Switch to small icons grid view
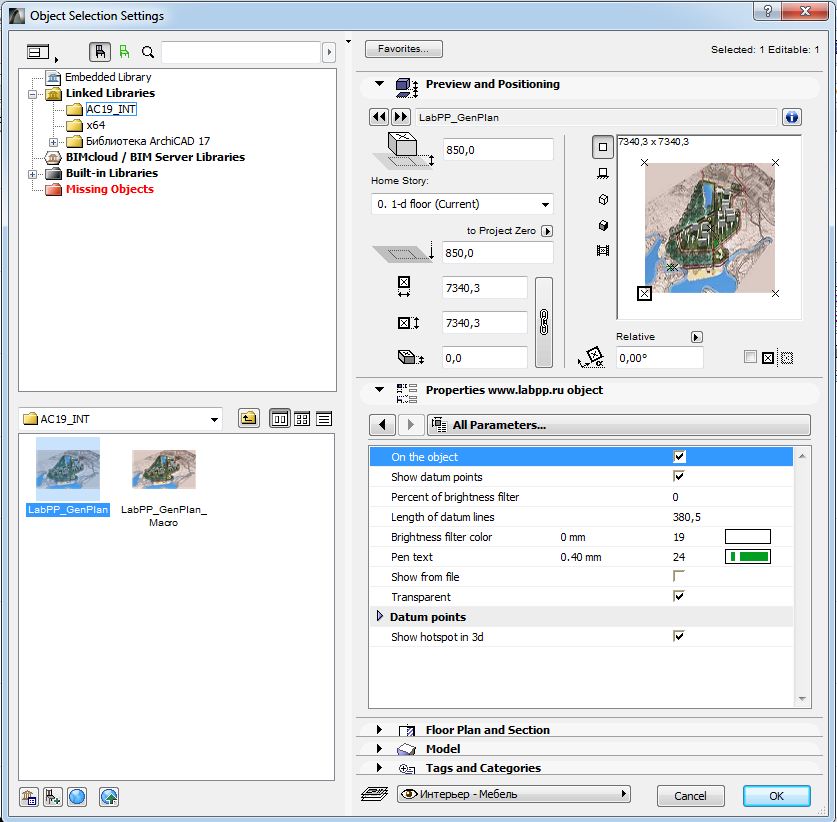The image size is (837, 822). 302,419
